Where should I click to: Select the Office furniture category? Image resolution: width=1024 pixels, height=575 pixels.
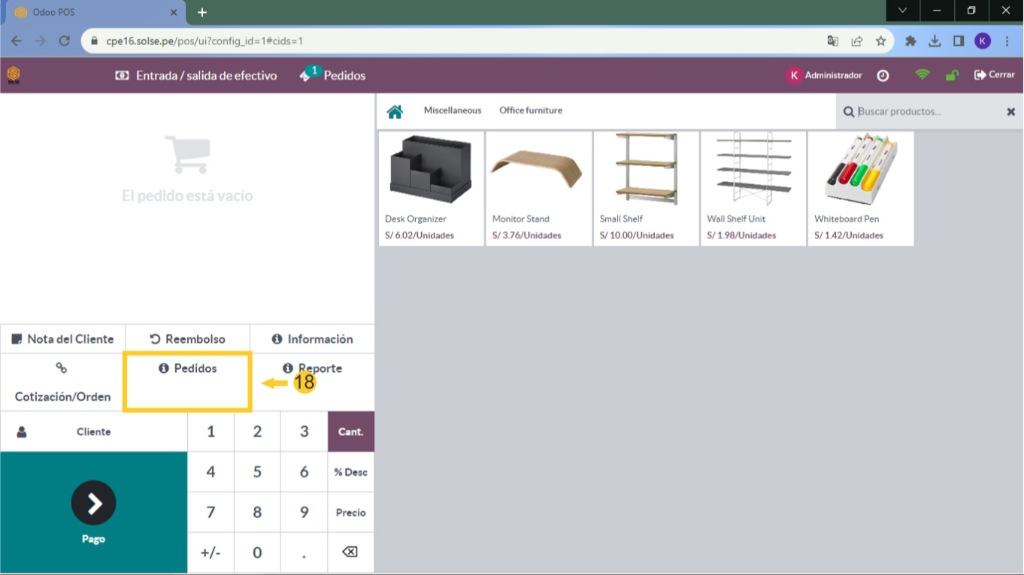coord(531,111)
